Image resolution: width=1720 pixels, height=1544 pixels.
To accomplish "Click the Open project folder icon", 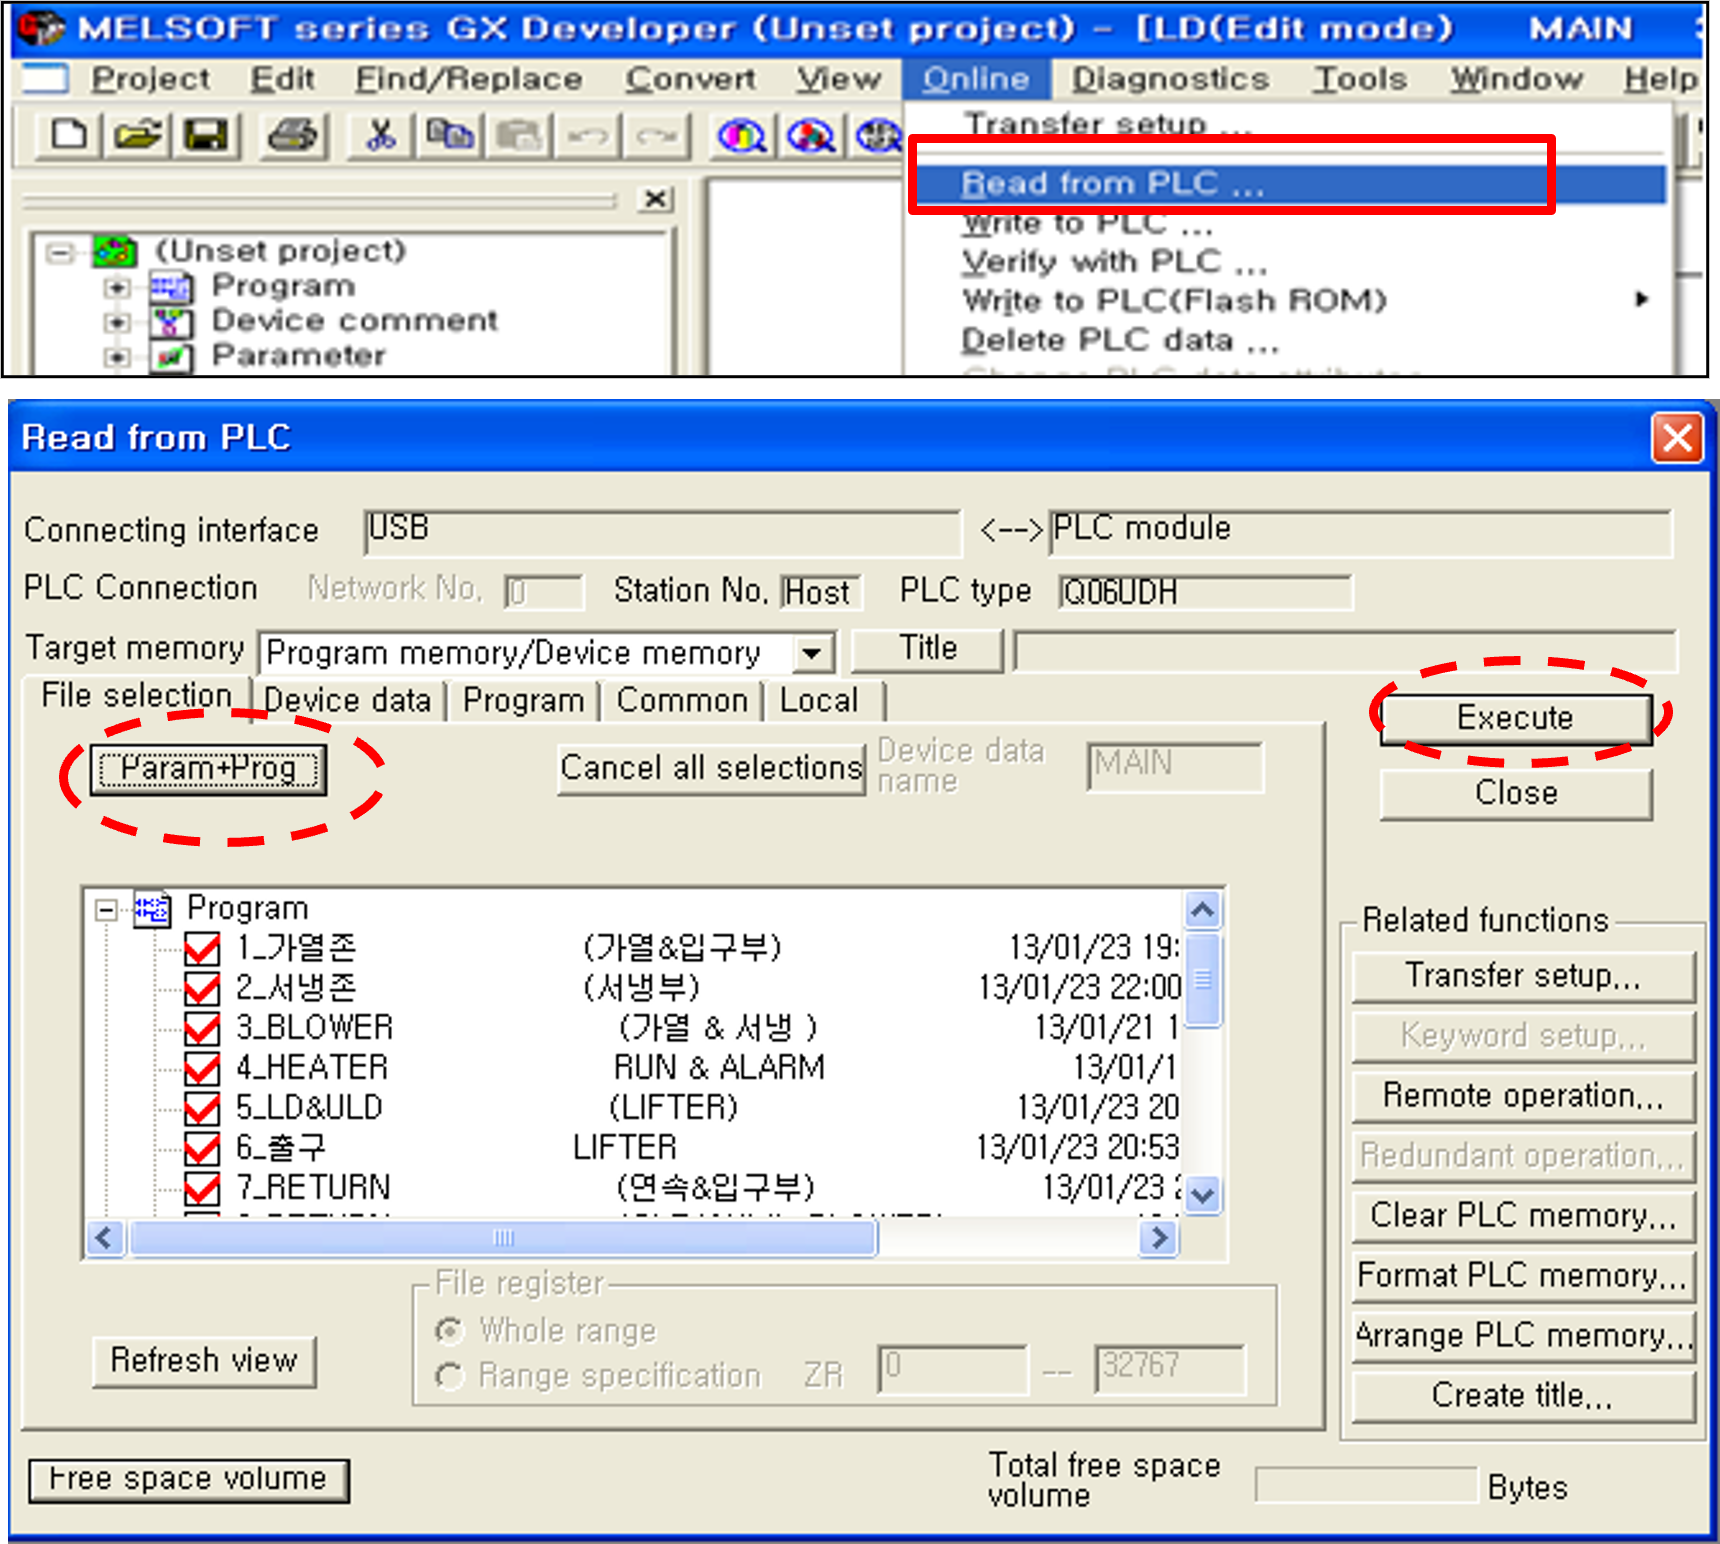I will click(137, 134).
